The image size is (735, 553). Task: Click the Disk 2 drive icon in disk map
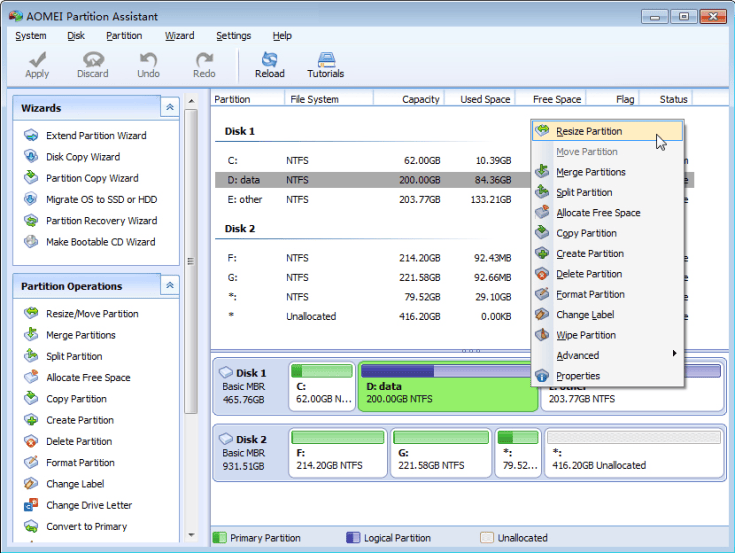[226, 439]
